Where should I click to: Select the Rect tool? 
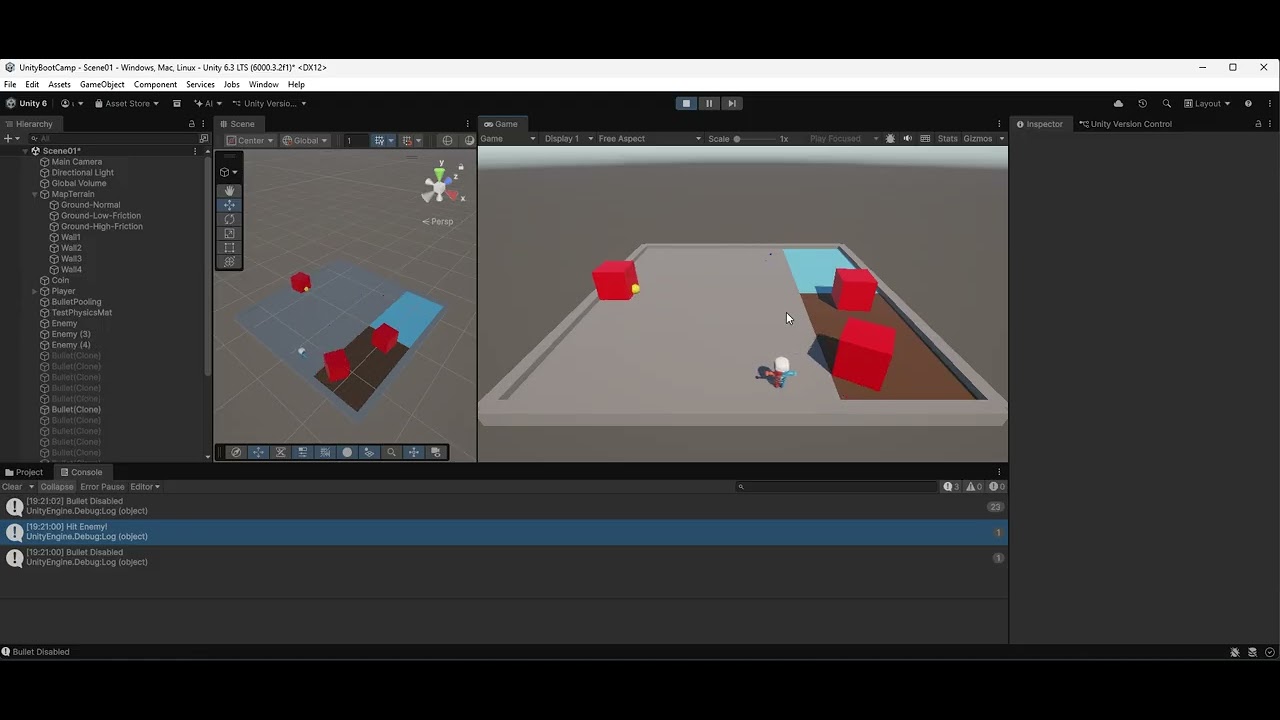click(x=229, y=247)
